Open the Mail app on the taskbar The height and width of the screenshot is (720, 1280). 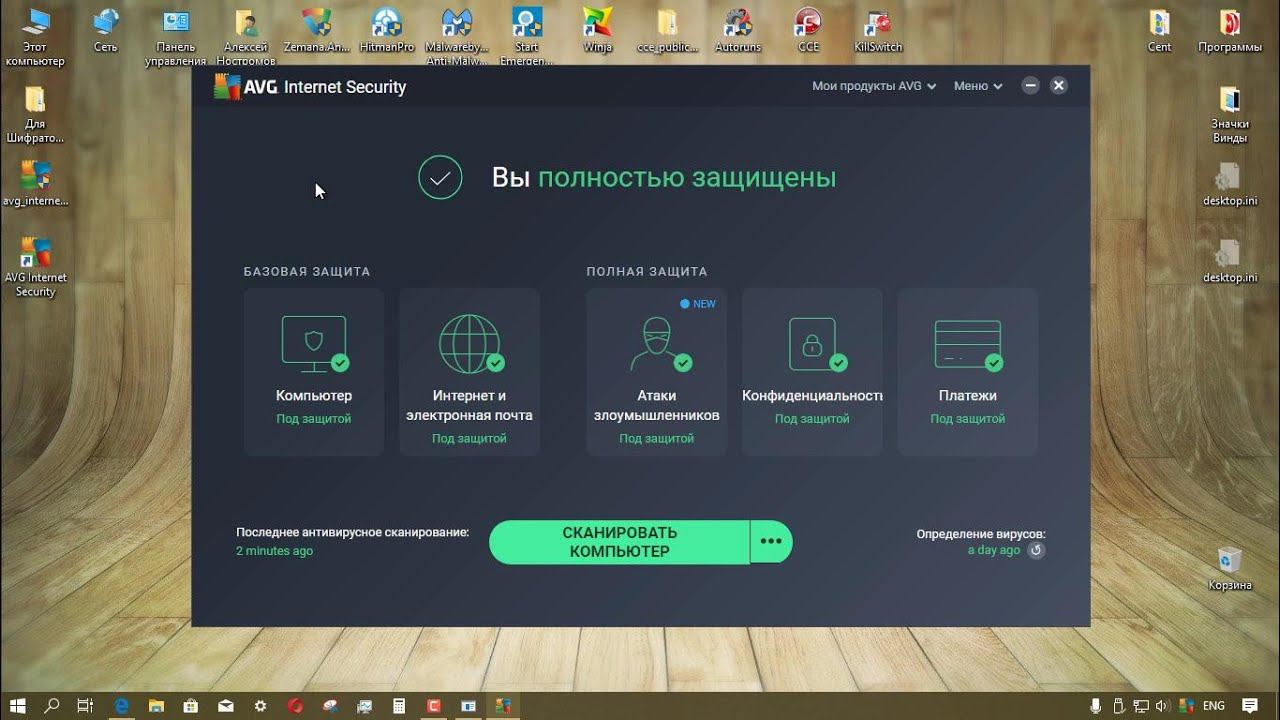(227, 706)
